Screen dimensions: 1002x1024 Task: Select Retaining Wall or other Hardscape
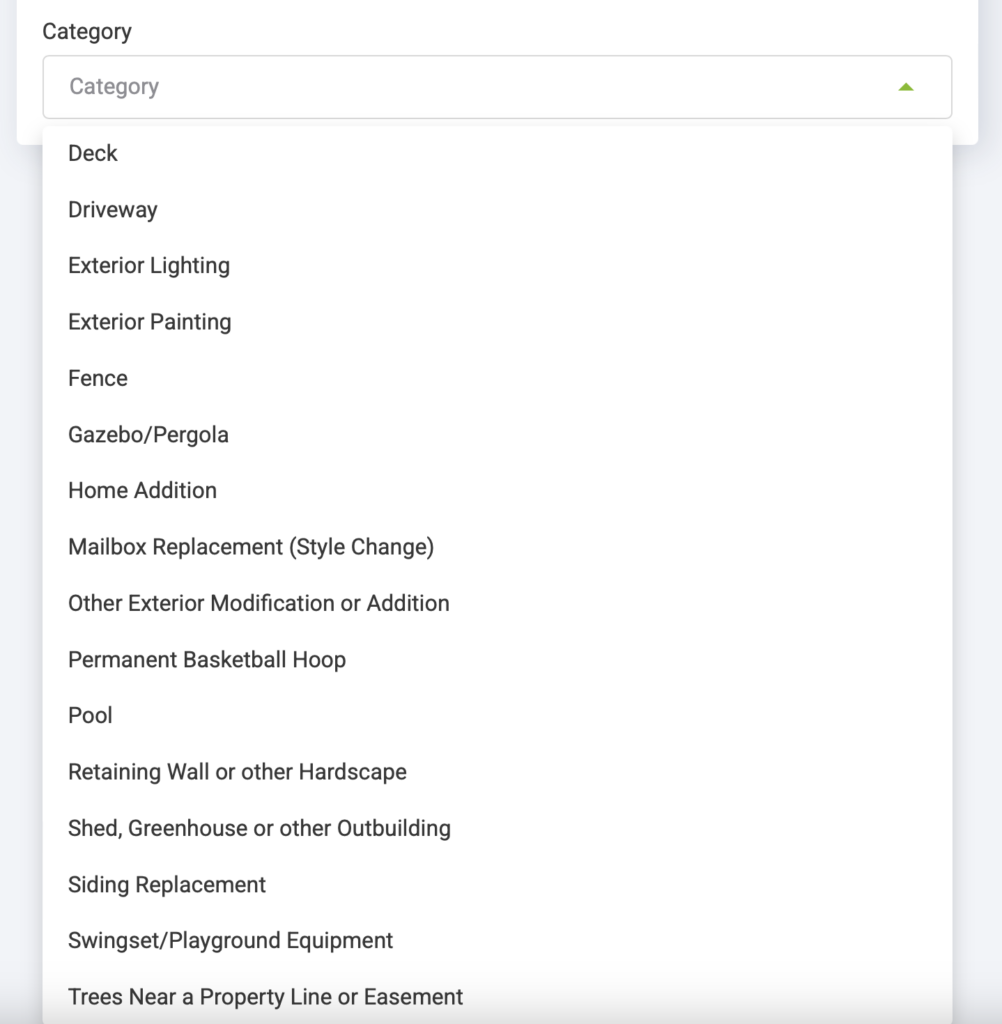(x=497, y=772)
